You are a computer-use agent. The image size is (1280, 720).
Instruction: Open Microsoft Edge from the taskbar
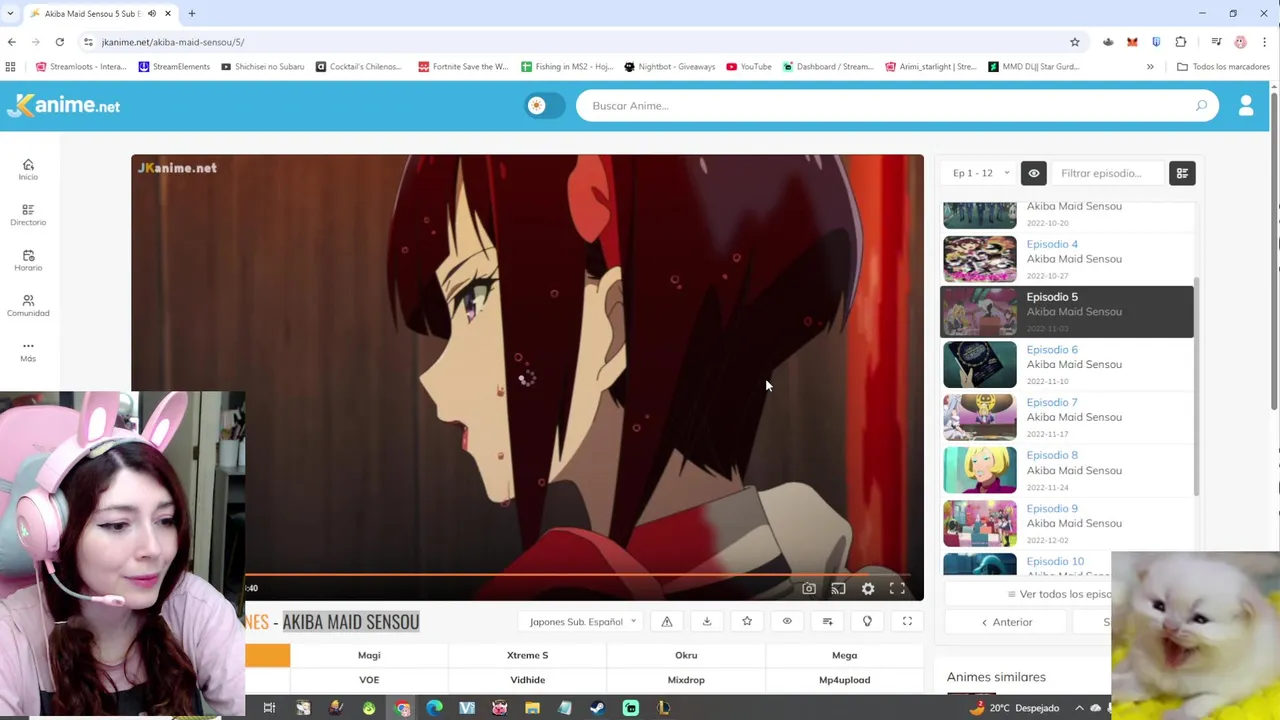(434, 708)
